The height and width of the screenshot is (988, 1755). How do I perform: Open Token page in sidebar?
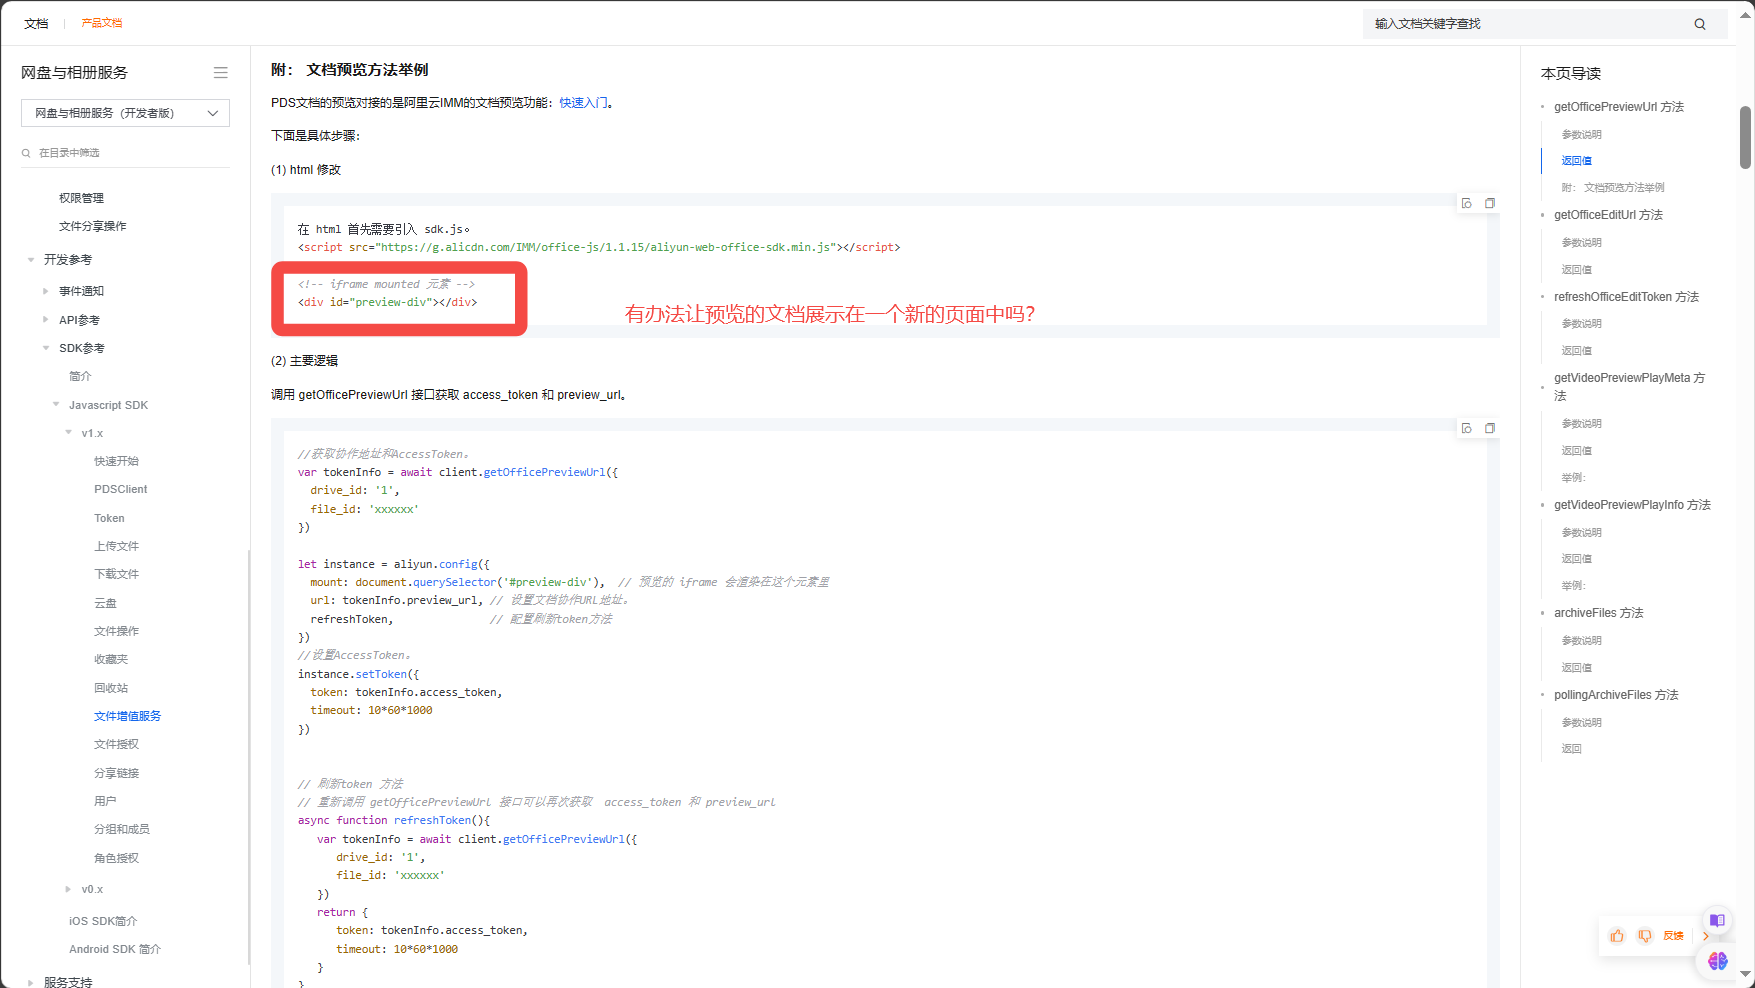coord(109,518)
